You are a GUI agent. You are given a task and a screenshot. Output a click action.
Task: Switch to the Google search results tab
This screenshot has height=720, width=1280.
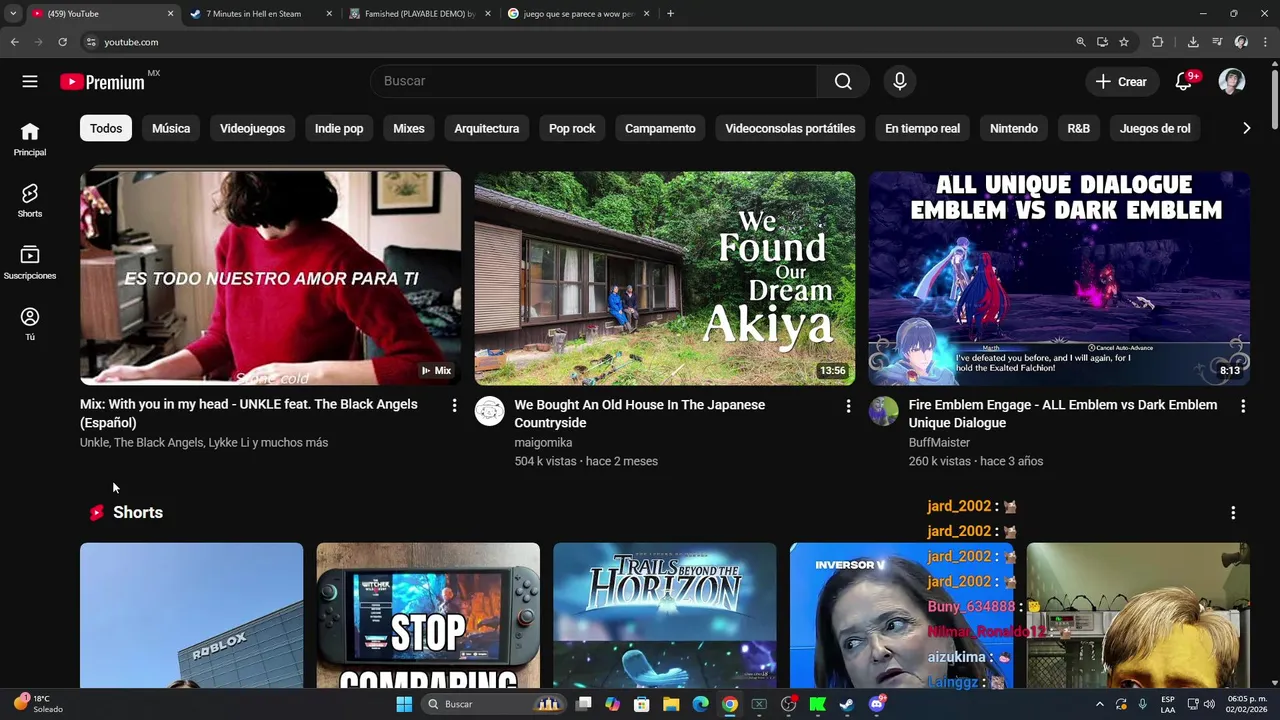[579, 14]
